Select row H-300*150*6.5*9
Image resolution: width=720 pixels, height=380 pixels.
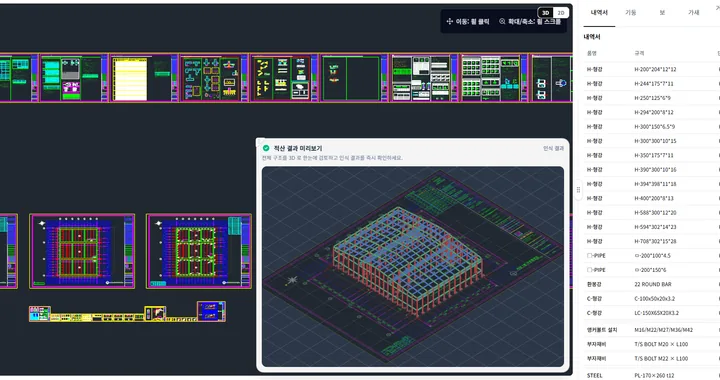(x=652, y=127)
